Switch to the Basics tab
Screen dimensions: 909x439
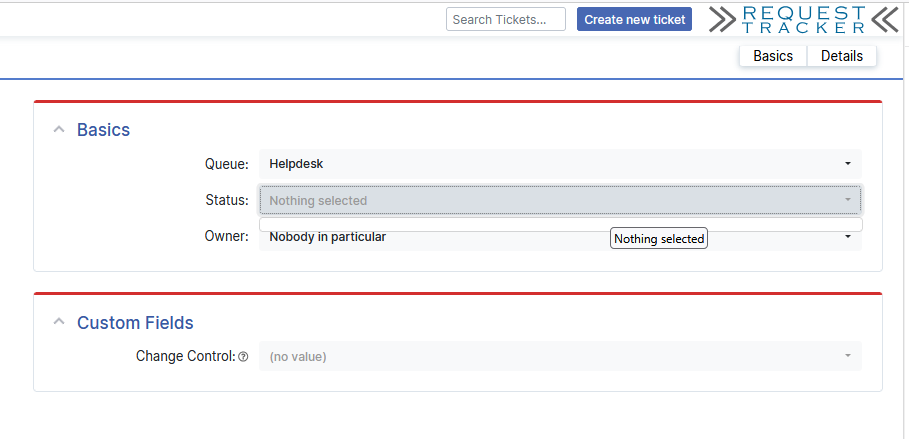(x=773, y=56)
